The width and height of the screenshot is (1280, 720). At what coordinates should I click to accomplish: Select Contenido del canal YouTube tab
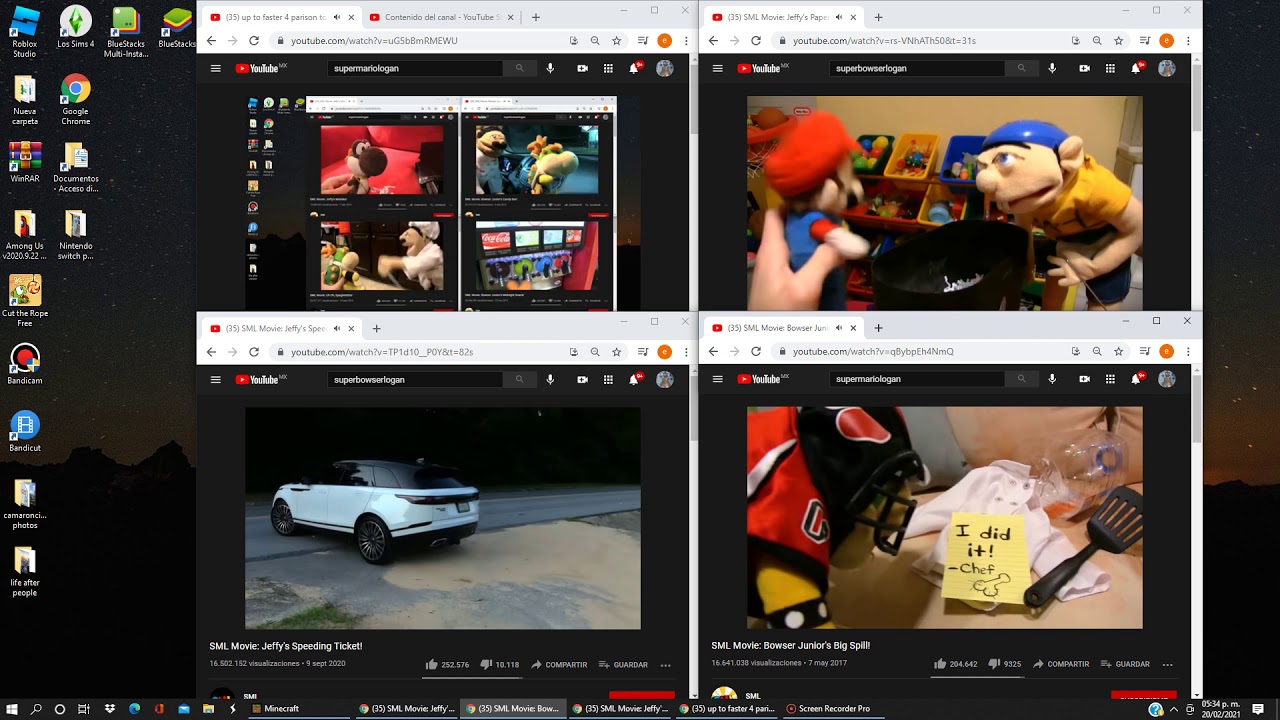(x=441, y=17)
